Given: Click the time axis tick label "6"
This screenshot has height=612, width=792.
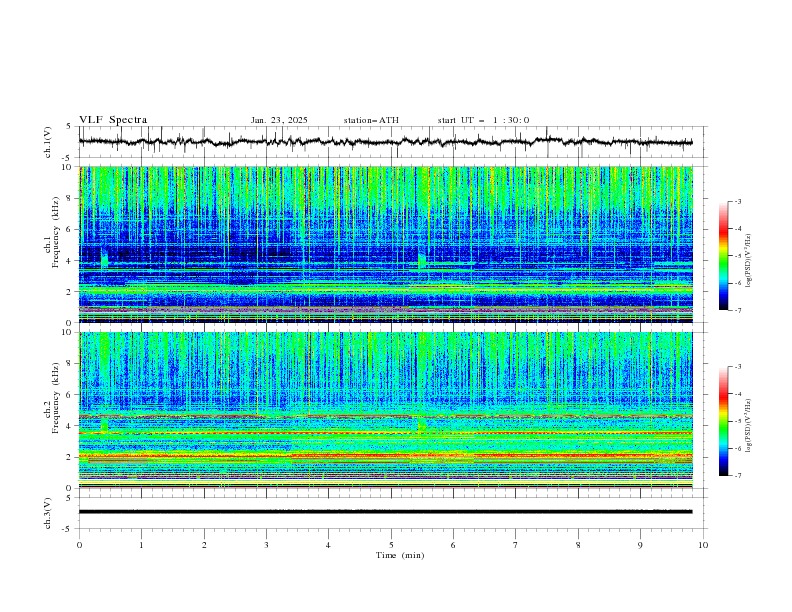Looking at the screenshot, I should pyautogui.click(x=453, y=545).
